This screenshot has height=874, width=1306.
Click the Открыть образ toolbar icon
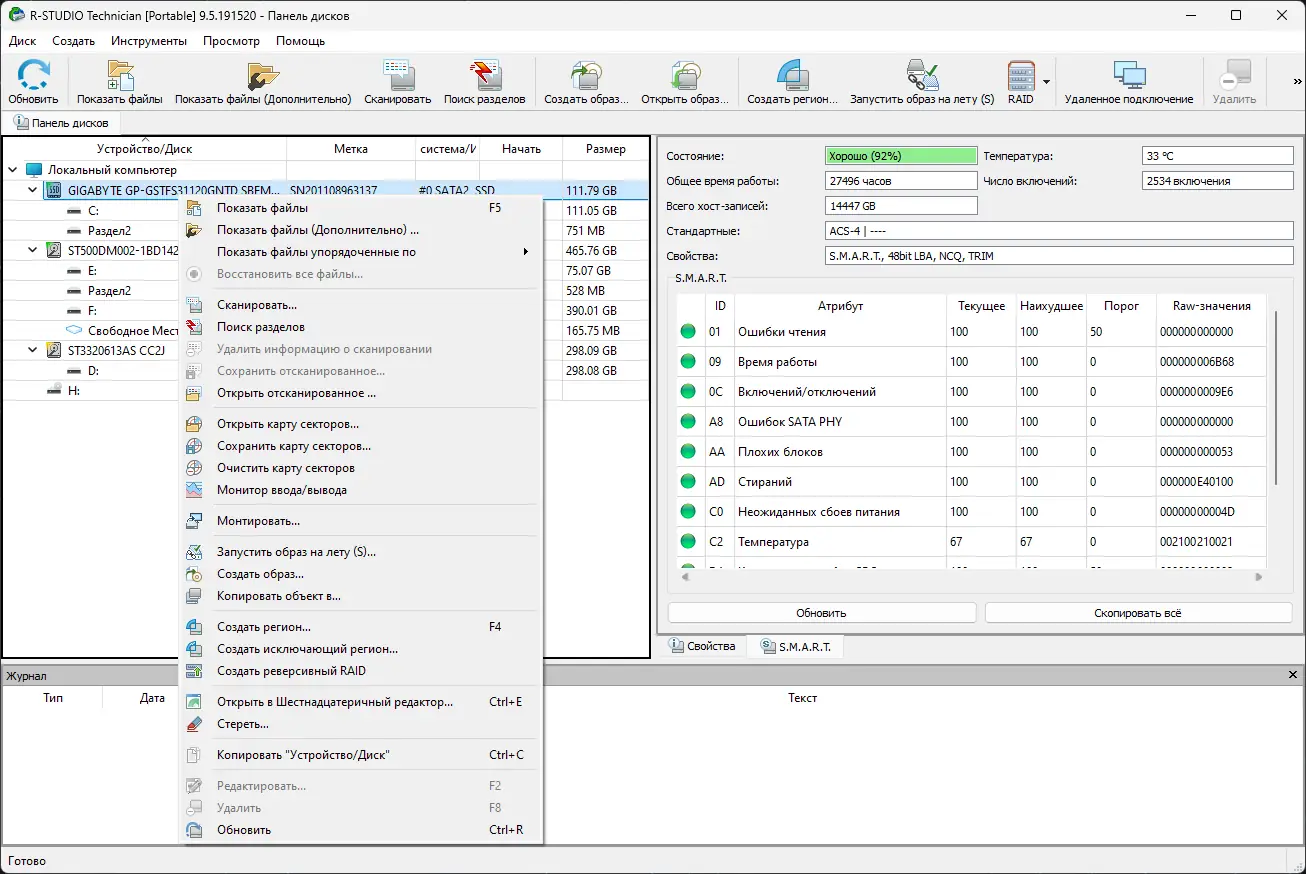[x=687, y=80]
